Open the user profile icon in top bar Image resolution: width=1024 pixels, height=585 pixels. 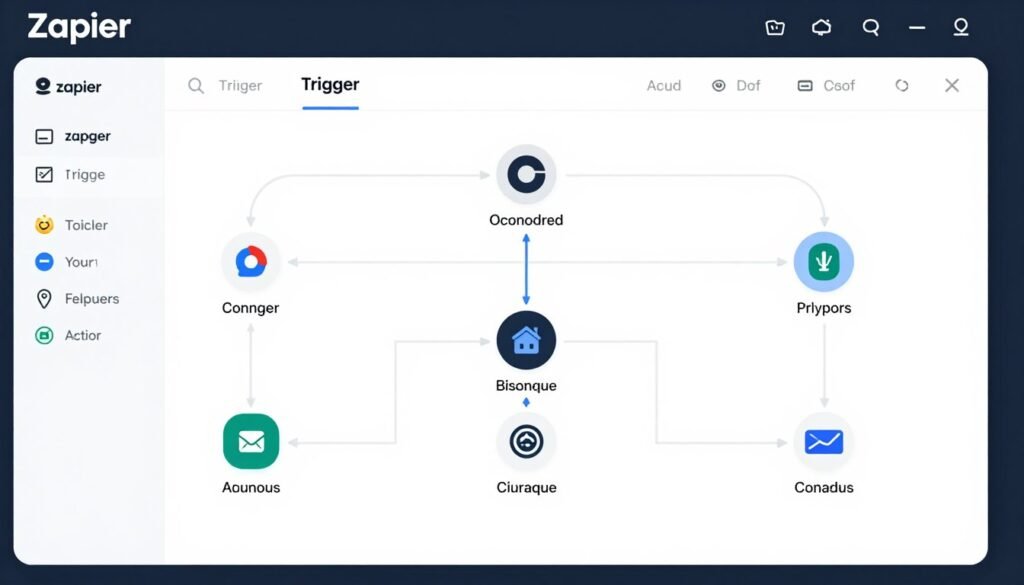pyautogui.click(x=961, y=27)
